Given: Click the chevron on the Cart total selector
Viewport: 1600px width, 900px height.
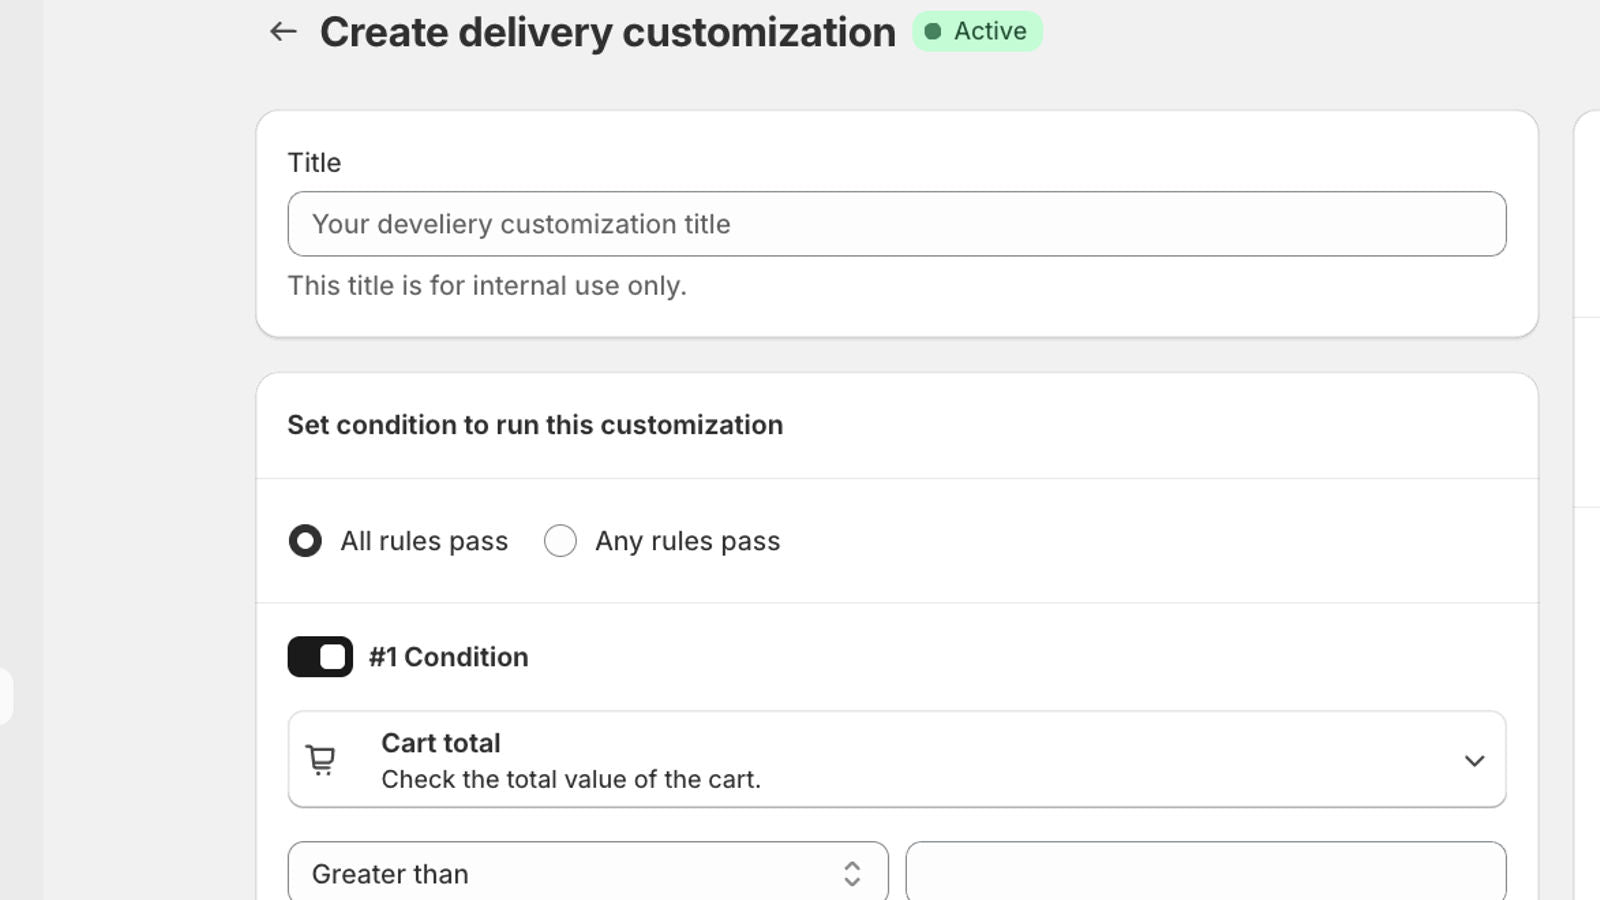Looking at the screenshot, I should (x=1474, y=760).
